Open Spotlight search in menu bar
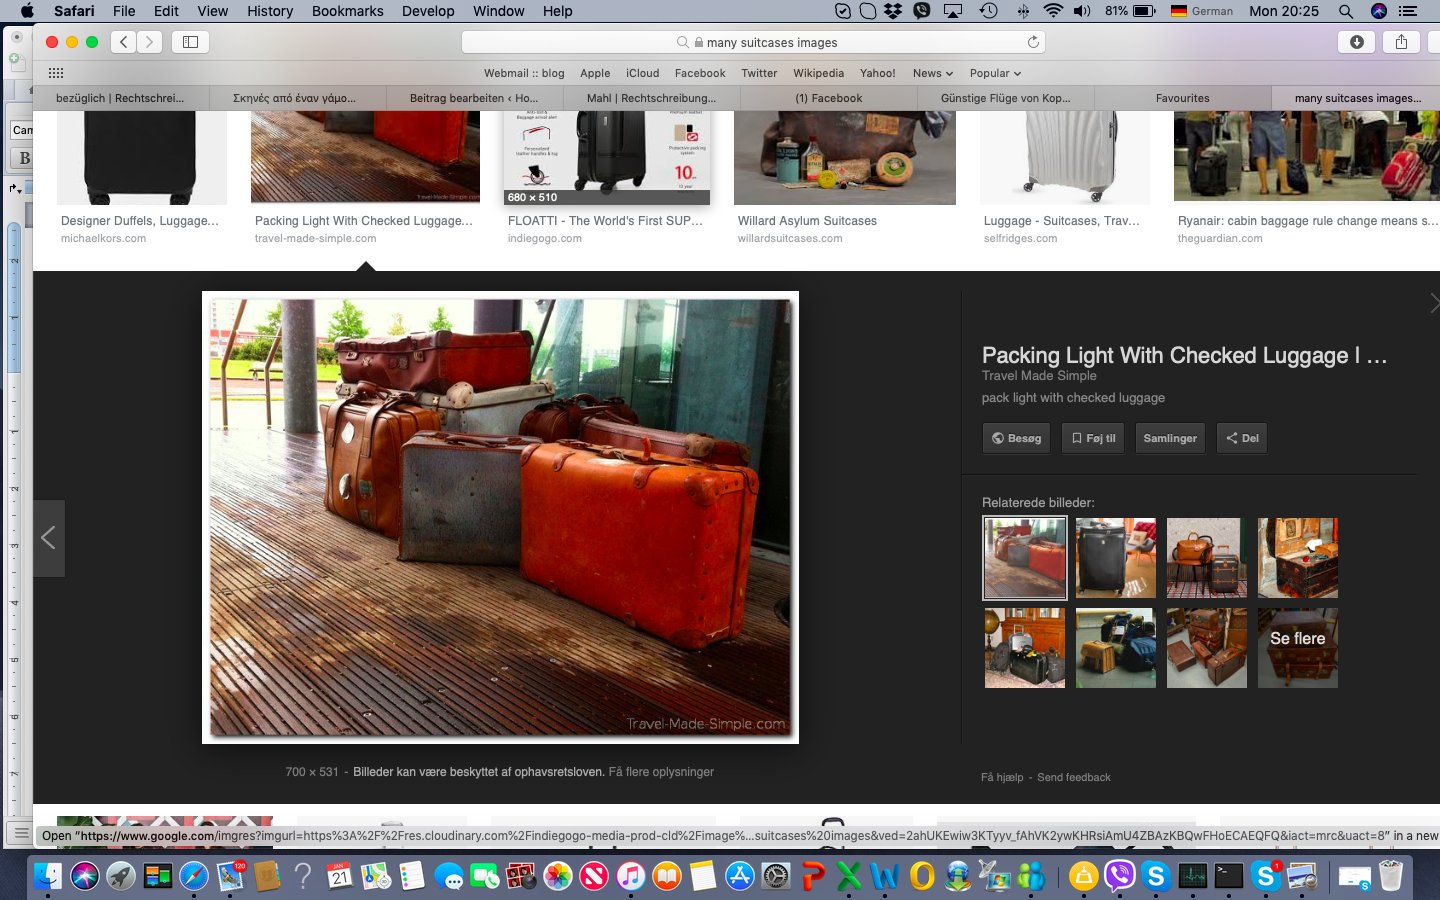1440x900 pixels. pyautogui.click(x=1346, y=11)
